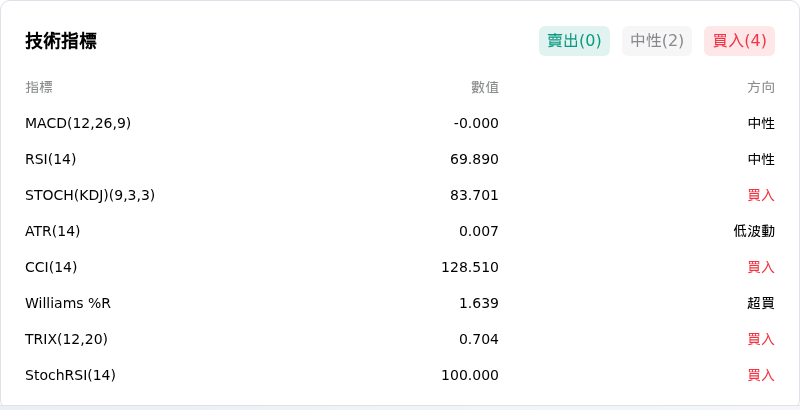Click the StochRSI(14) indicator name
The height and width of the screenshot is (410, 800).
tap(70, 375)
